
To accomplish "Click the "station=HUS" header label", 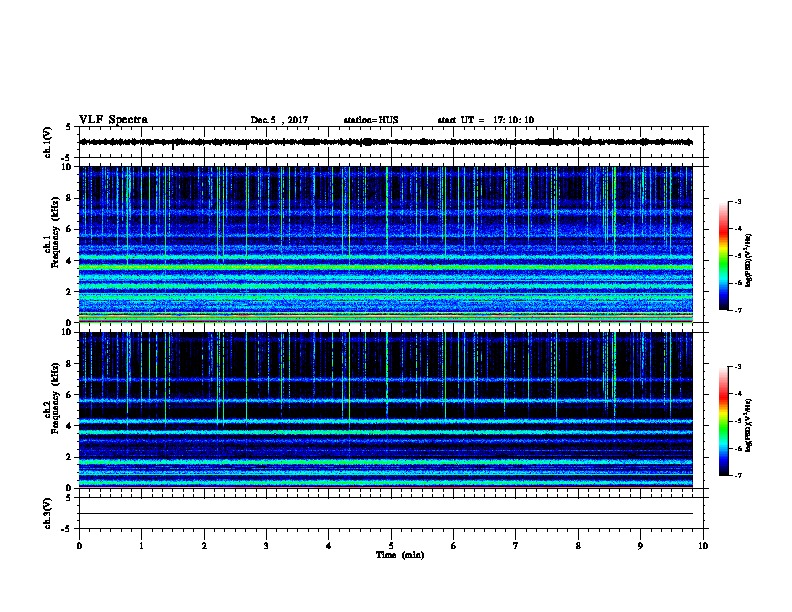I will coord(371,120).
